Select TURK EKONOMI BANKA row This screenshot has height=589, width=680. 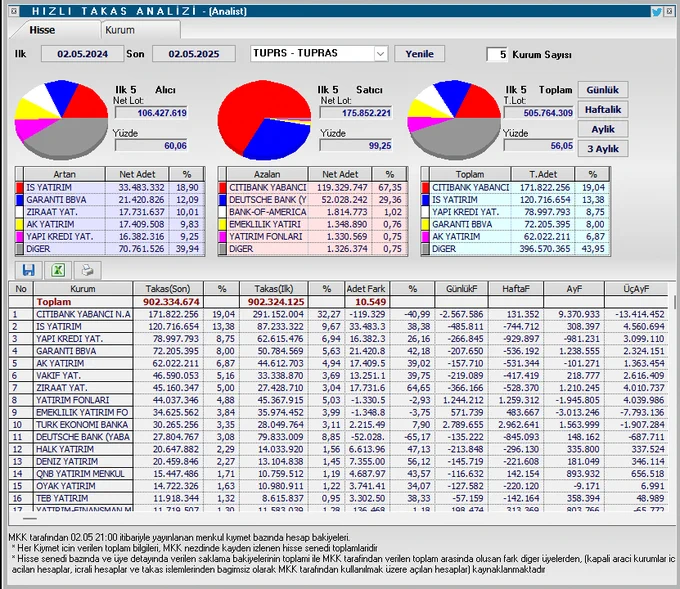coord(338,425)
